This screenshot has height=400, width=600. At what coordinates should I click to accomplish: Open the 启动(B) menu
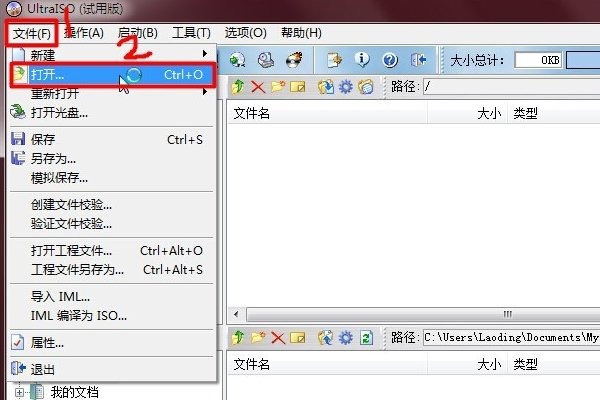point(138,33)
